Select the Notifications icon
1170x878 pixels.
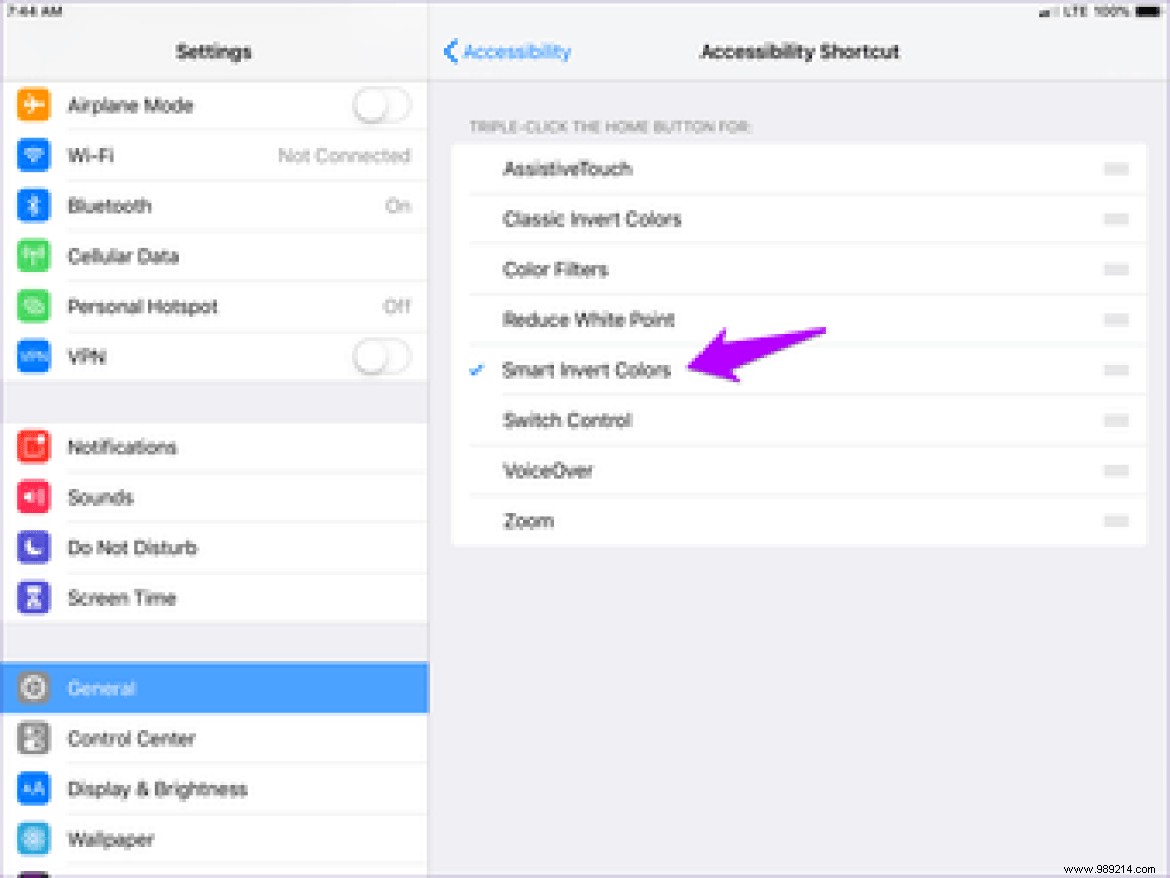36,447
